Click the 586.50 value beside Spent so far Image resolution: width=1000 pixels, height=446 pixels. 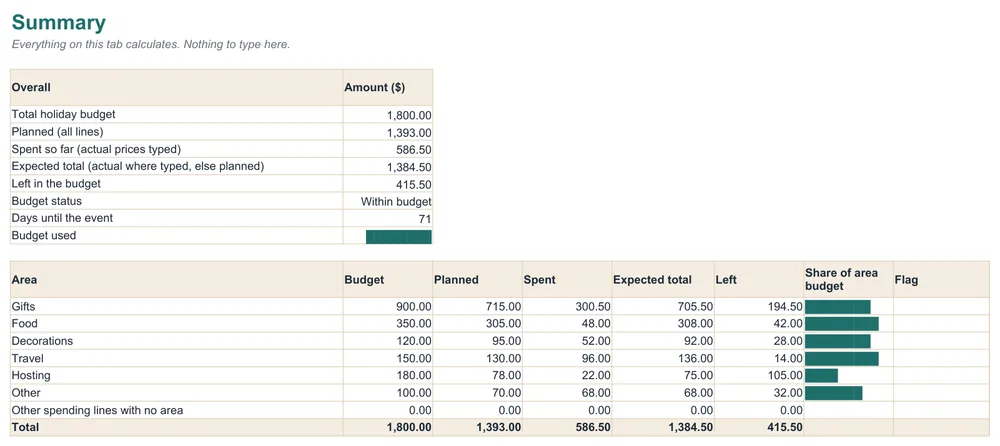click(413, 150)
